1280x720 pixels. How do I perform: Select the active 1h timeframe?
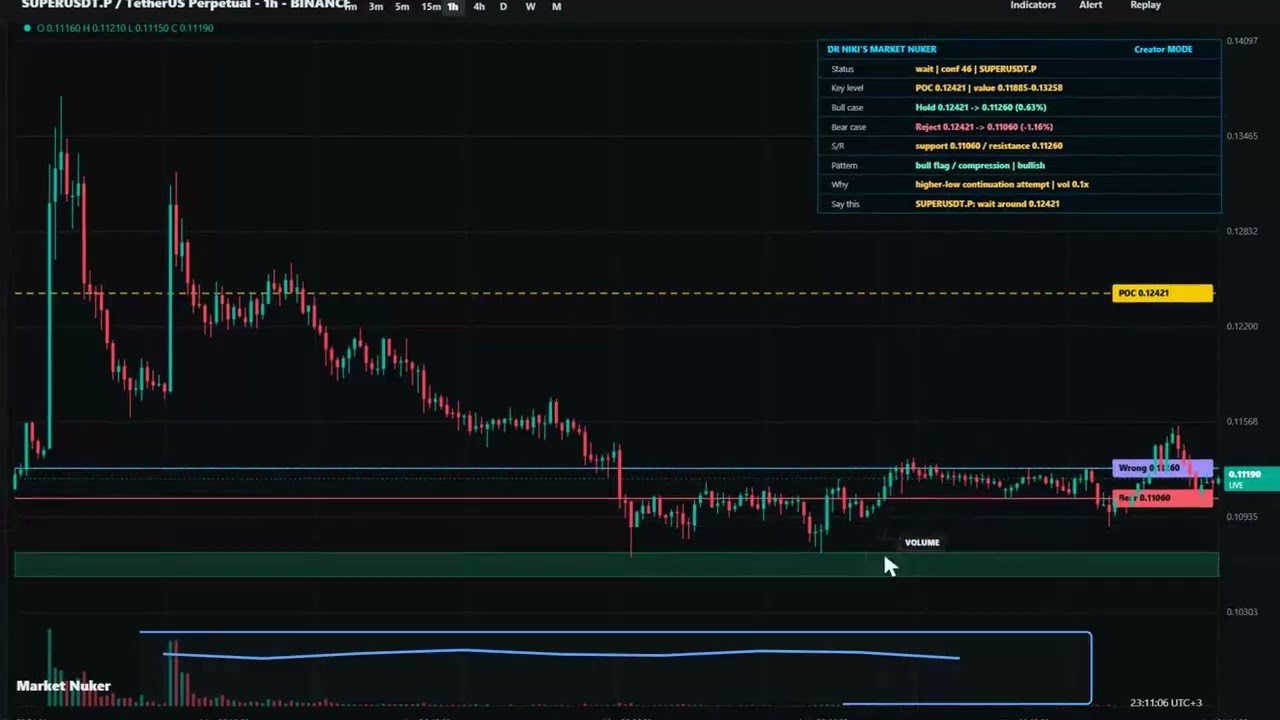click(453, 7)
